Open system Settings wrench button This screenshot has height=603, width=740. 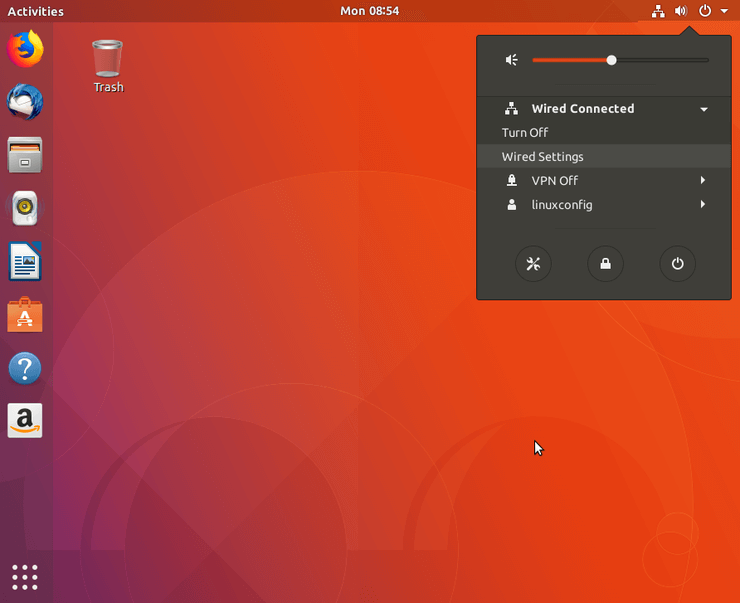click(x=533, y=264)
